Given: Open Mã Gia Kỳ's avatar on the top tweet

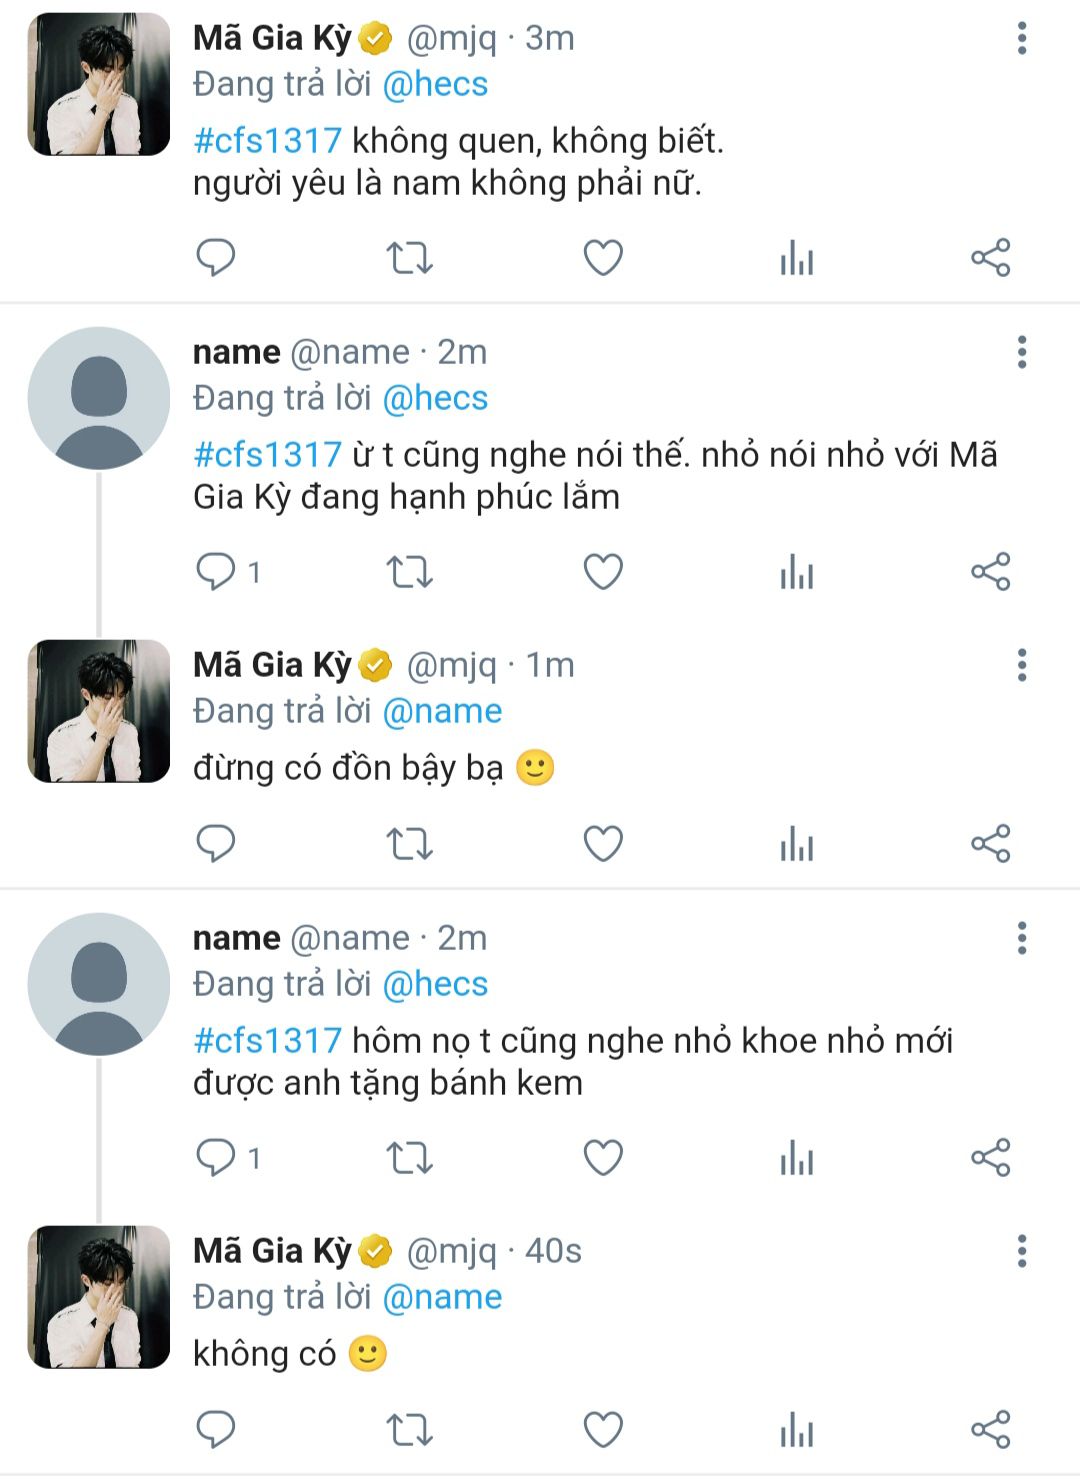Looking at the screenshot, I should coord(99,84).
